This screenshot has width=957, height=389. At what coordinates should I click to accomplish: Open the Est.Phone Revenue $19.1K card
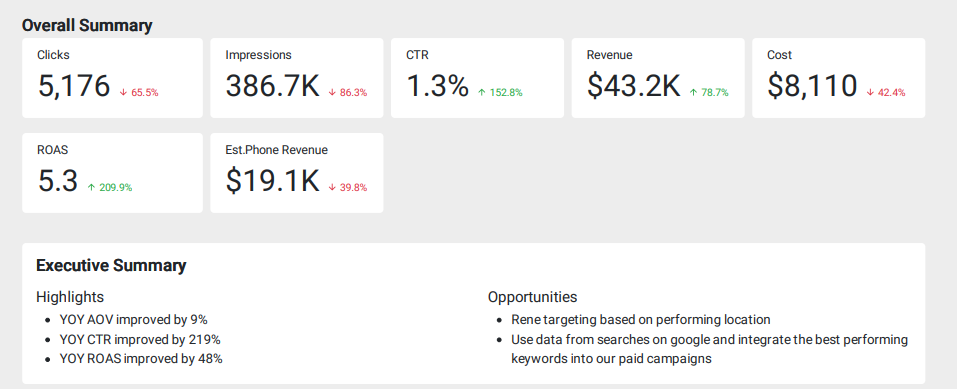click(x=297, y=173)
